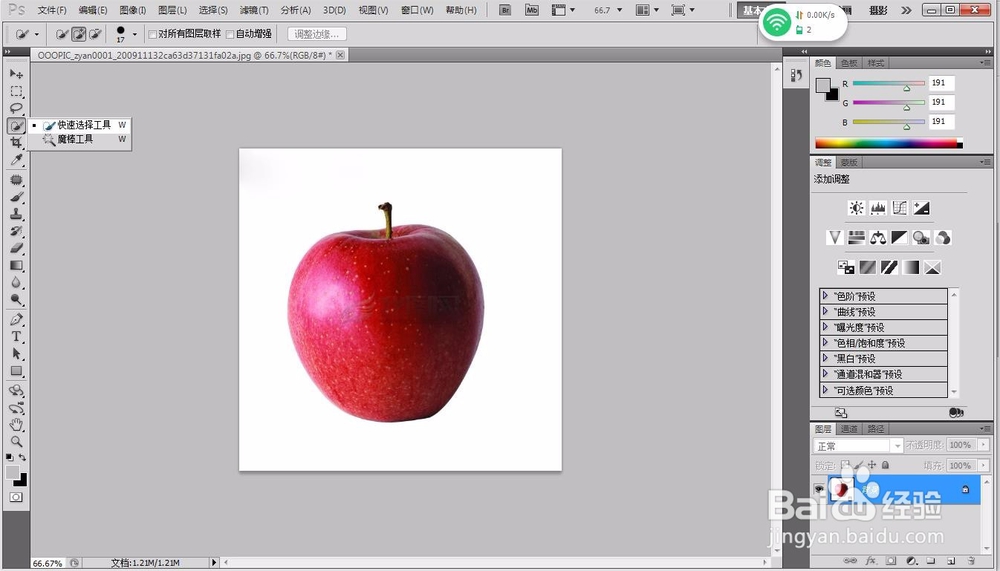Select the Brush tool

pos(16,197)
